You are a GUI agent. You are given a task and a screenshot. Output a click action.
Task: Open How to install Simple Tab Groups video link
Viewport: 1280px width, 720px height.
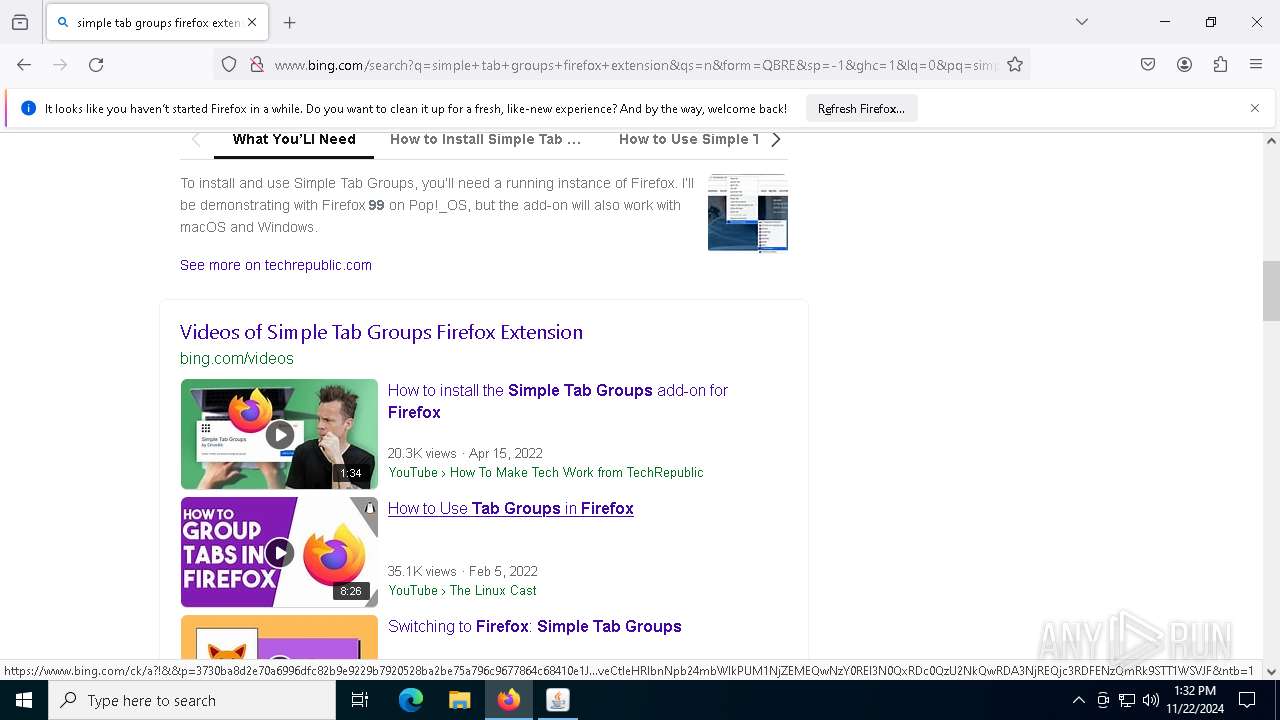(558, 401)
